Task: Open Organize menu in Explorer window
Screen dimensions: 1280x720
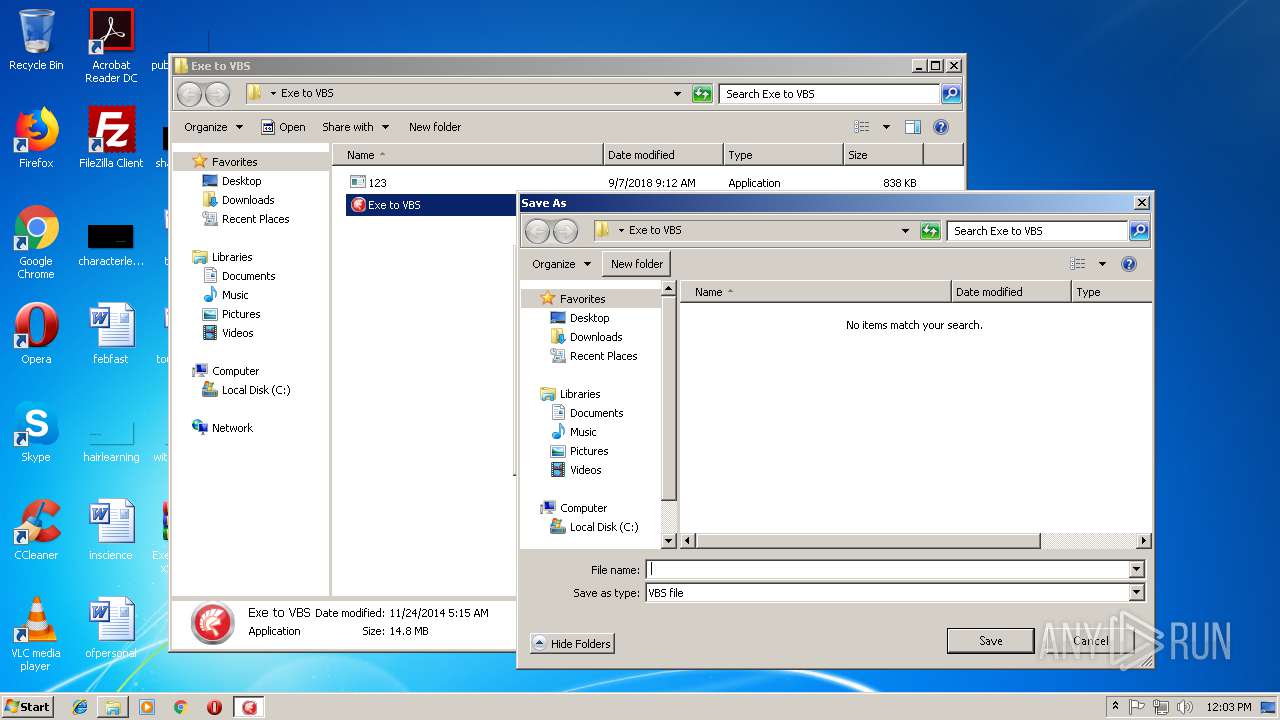Action: [213, 127]
